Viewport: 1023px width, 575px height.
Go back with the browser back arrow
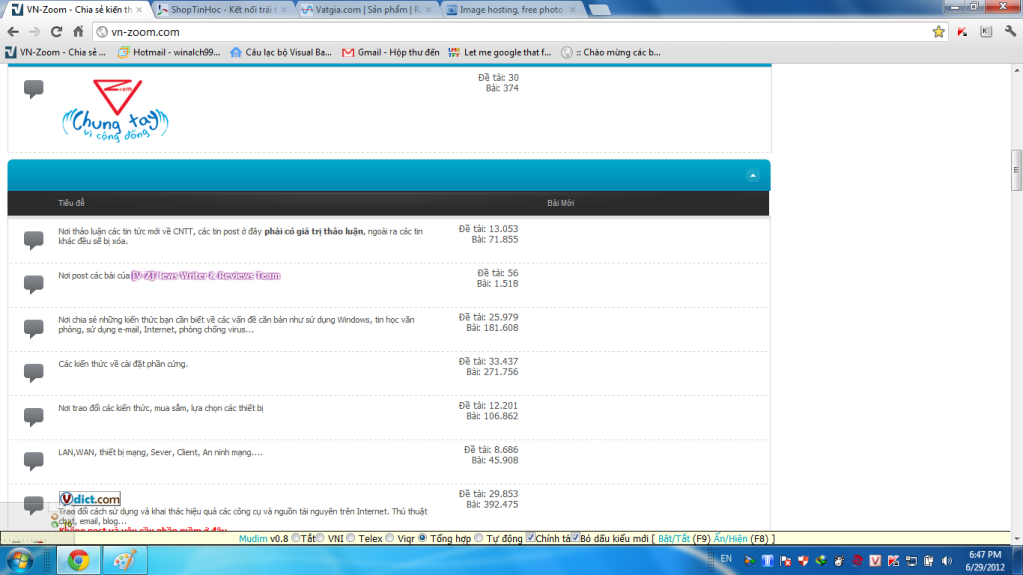click(13, 31)
